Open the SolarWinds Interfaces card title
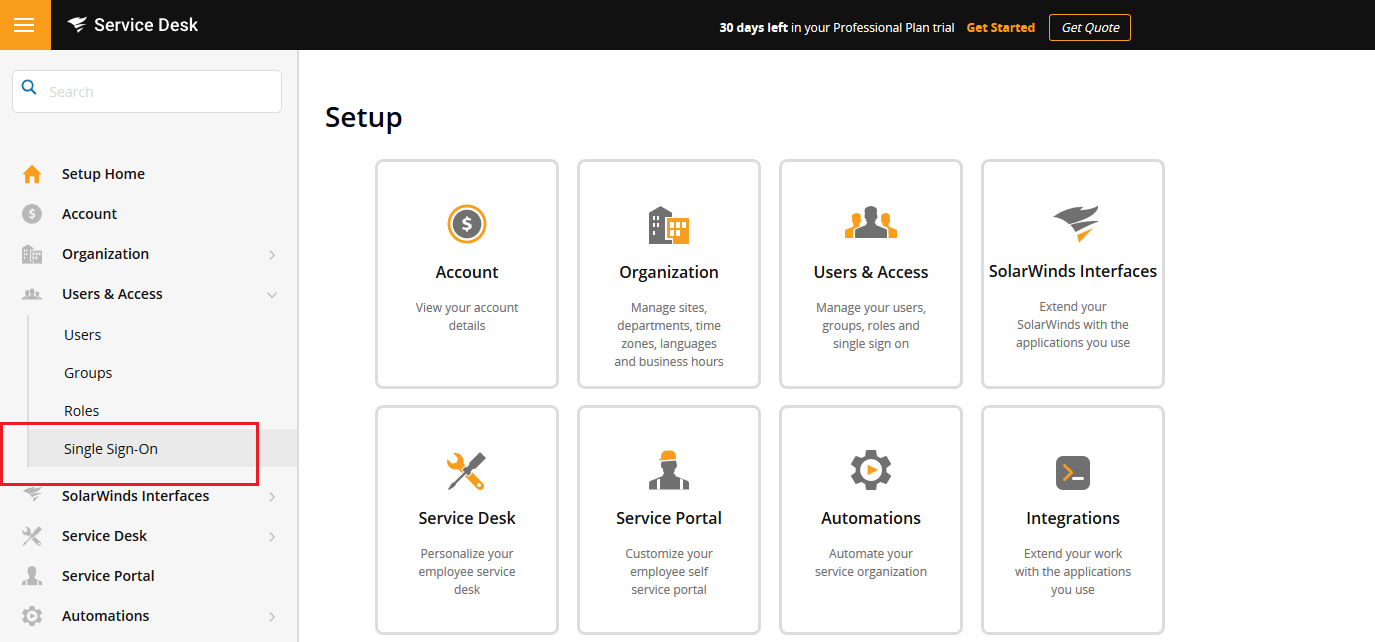1375x642 pixels. coord(1073,271)
